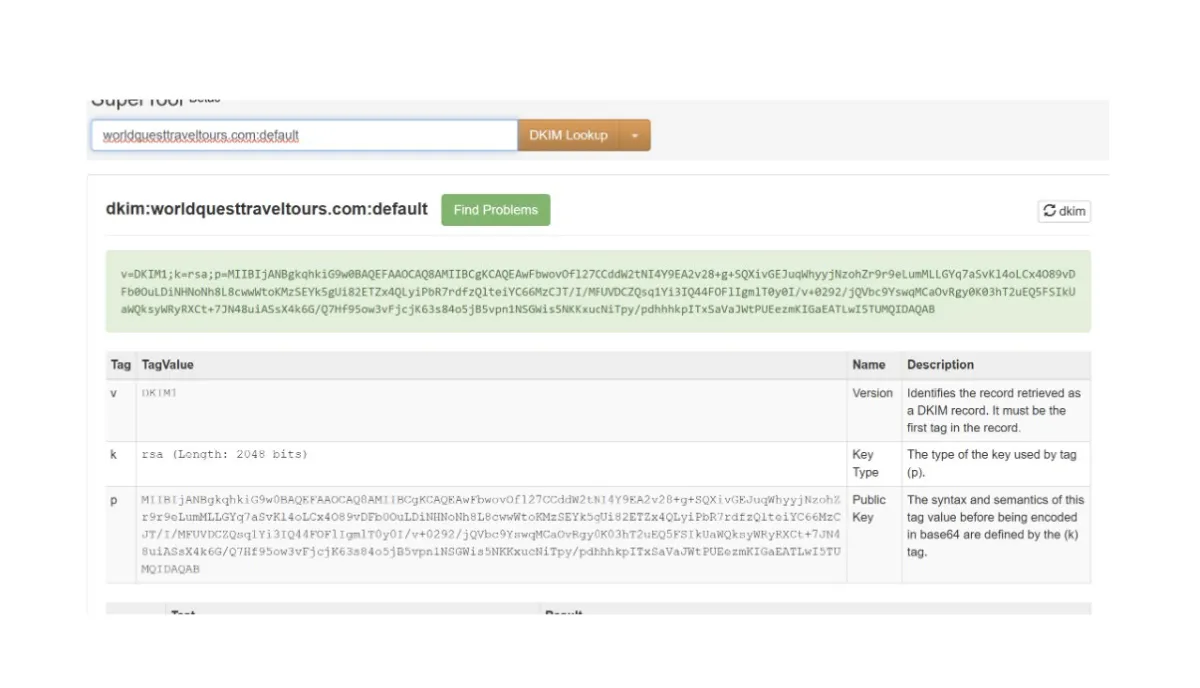Click the green Find Problems button
The image size is (1200, 688).
(496, 210)
